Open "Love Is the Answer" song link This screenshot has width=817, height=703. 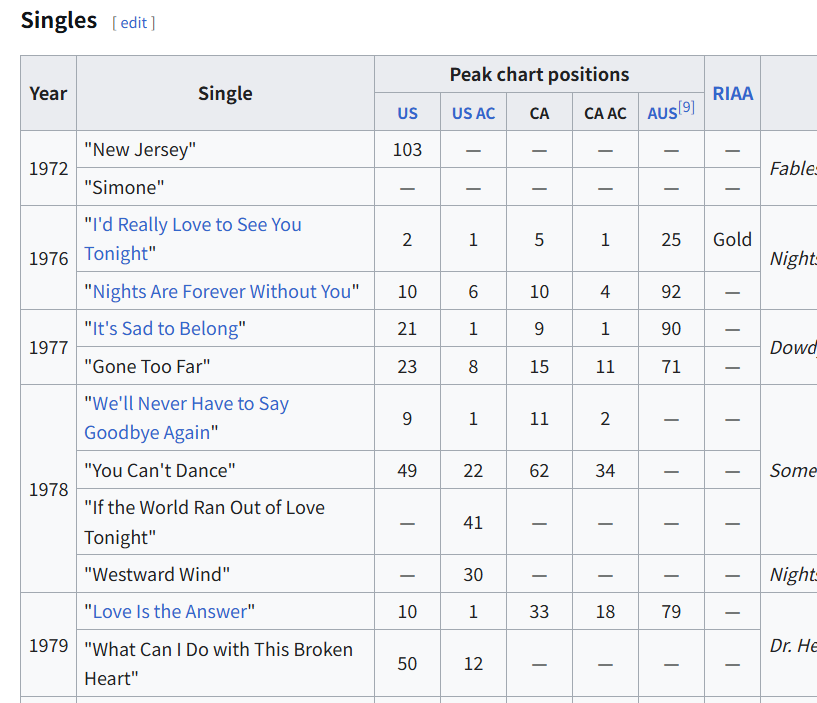pyautogui.click(x=170, y=611)
